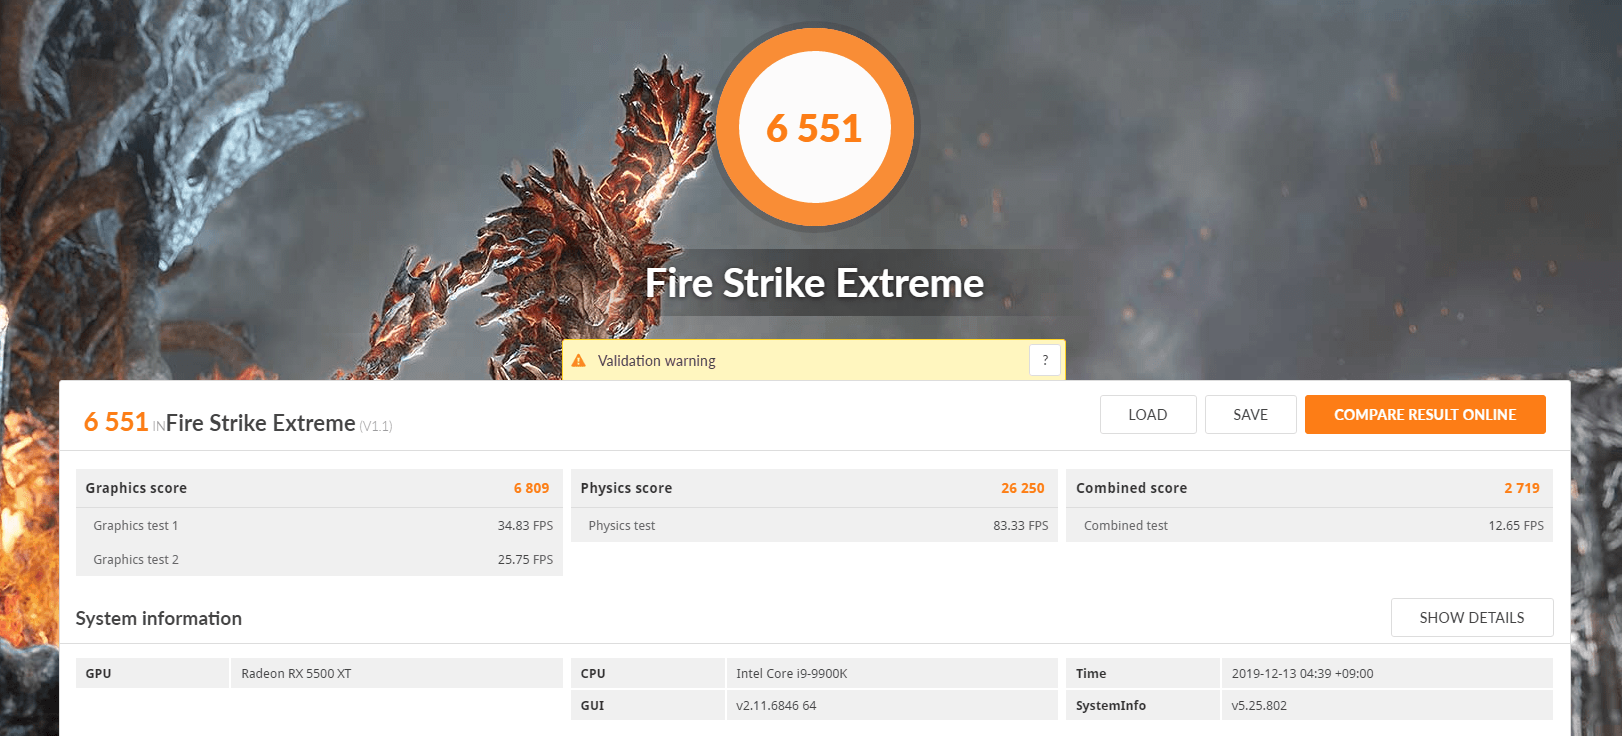Click the 83.33 FPS value

pyautogui.click(x=1021, y=525)
